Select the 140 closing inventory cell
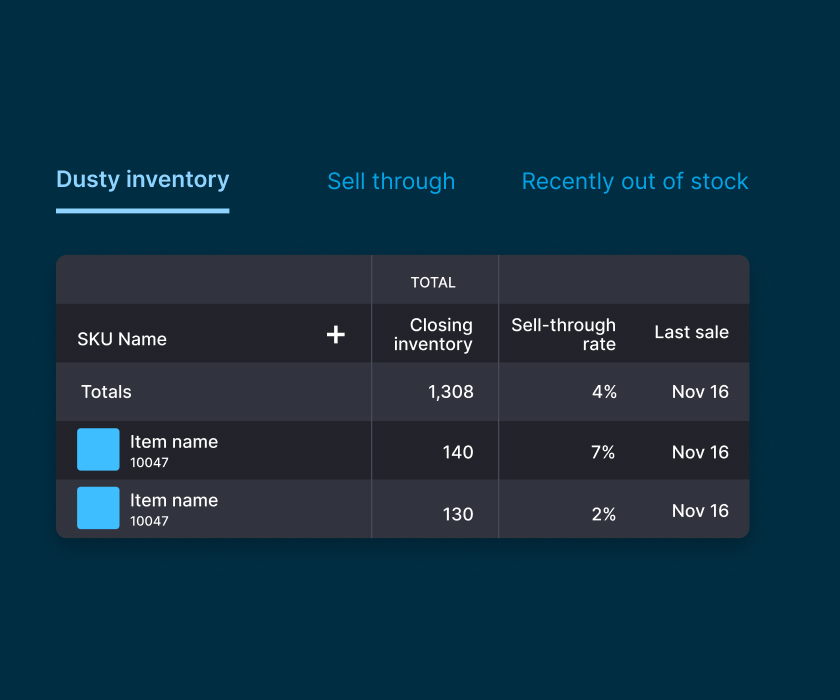840x700 pixels. (x=457, y=452)
